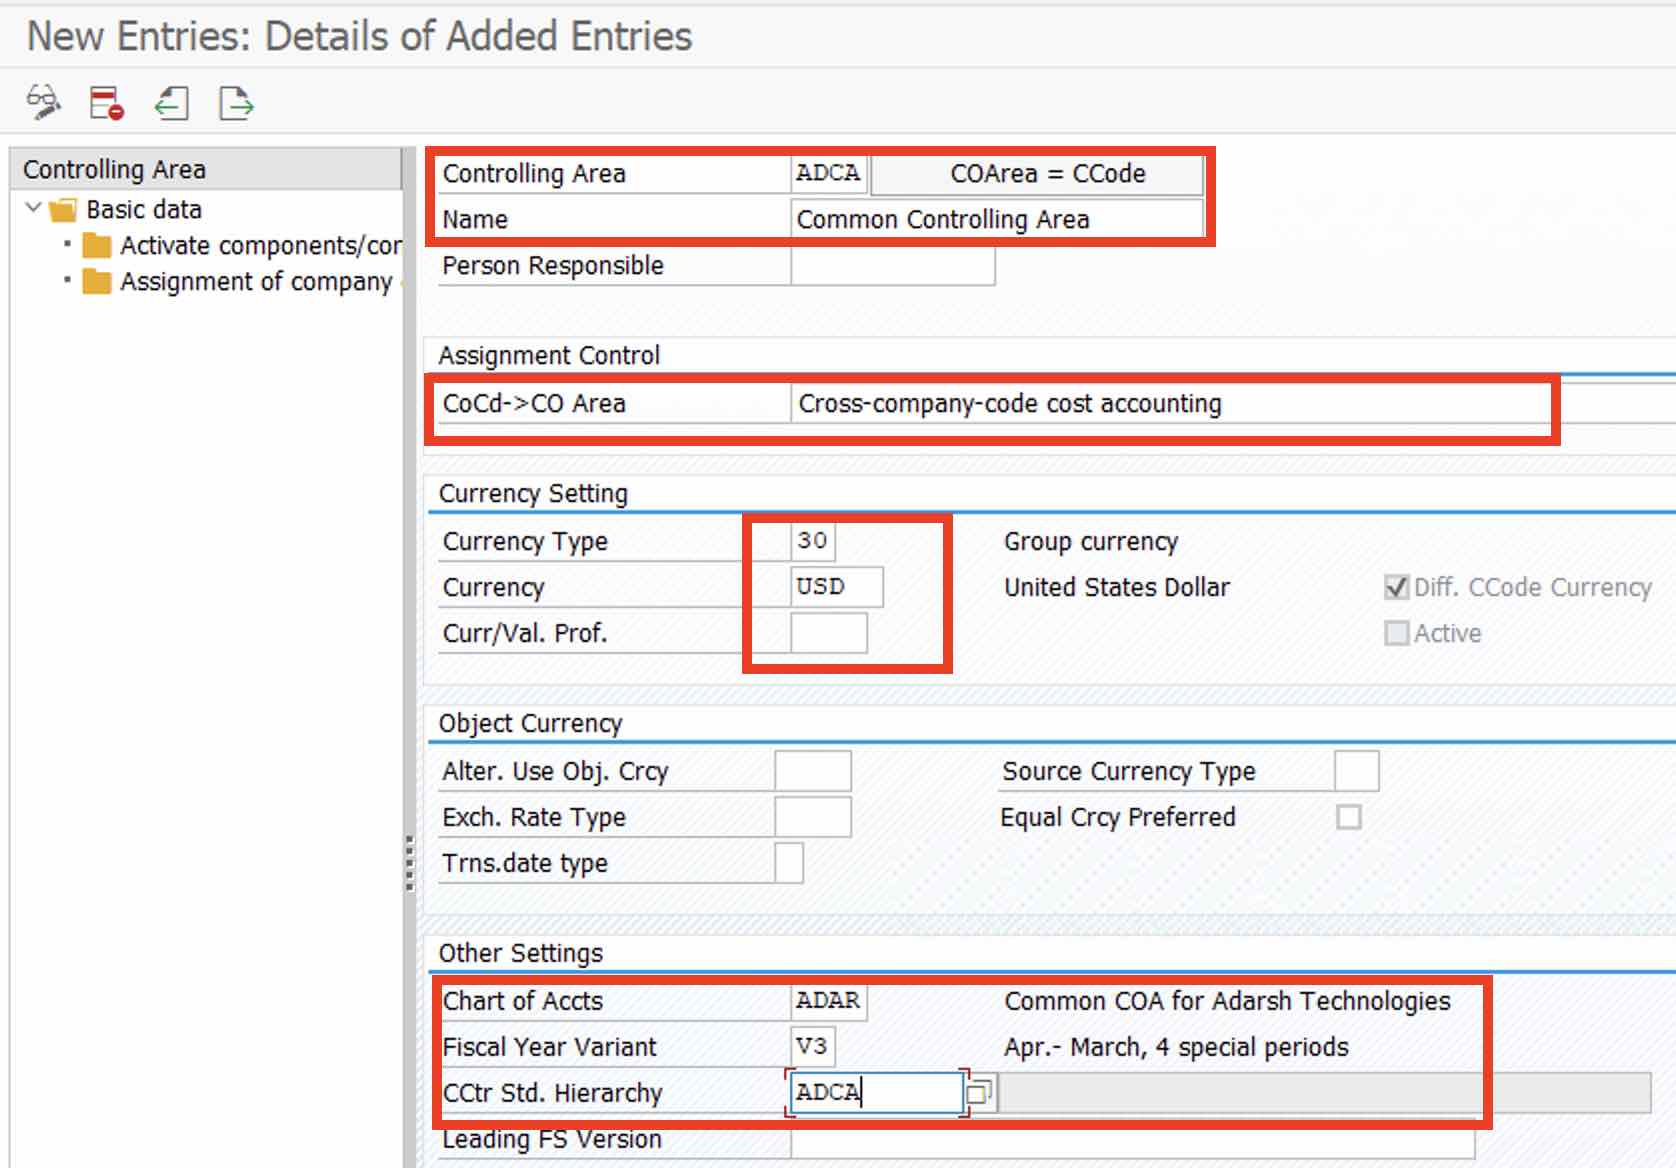Open search help for CCtr Std. Hierarchy
This screenshot has width=1676, height=1168.
983,1092
